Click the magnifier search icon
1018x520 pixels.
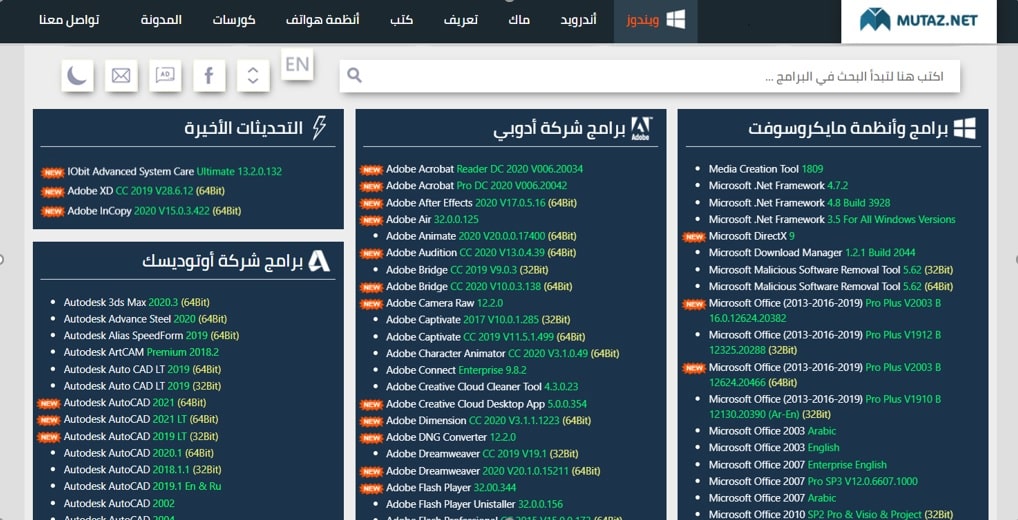click(x=354, y=75)
